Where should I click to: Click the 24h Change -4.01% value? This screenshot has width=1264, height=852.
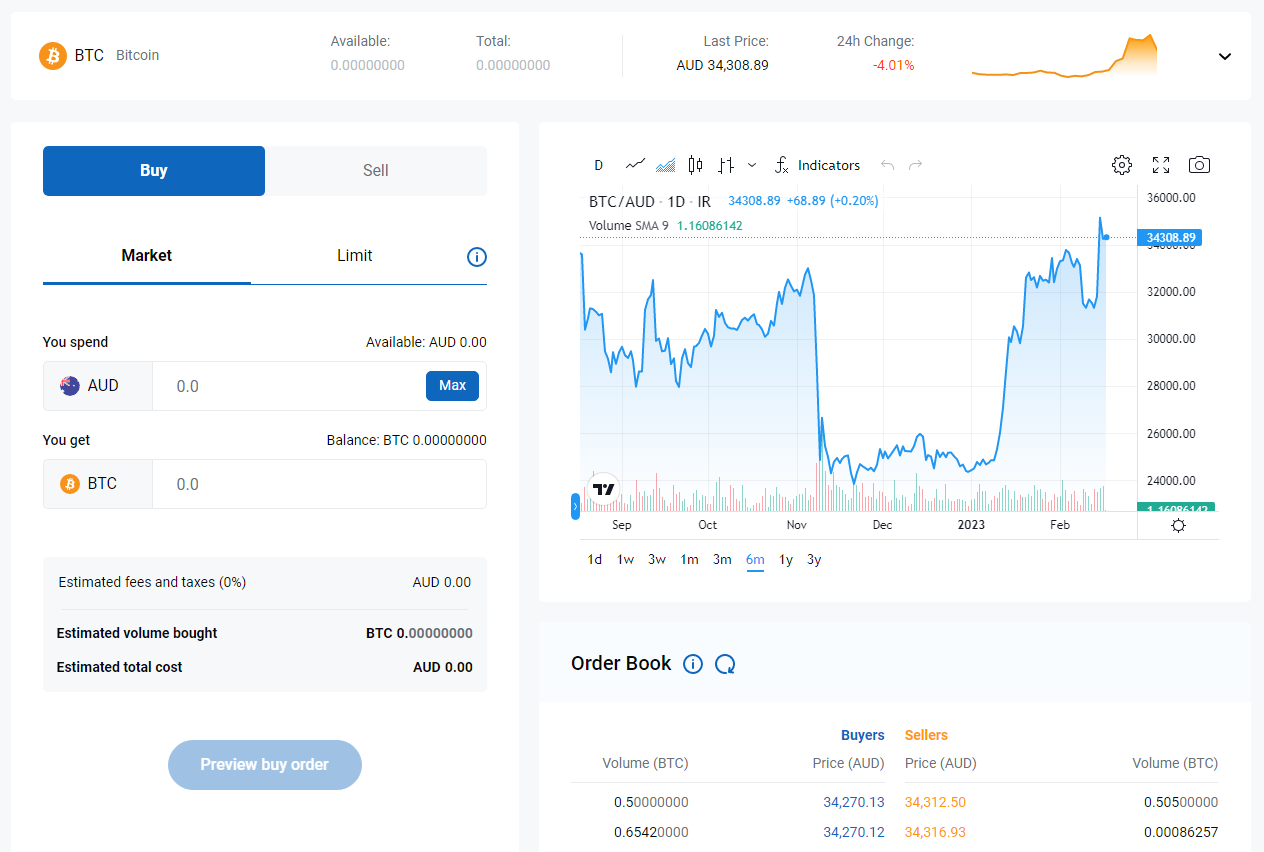click(x=893, y=65)
